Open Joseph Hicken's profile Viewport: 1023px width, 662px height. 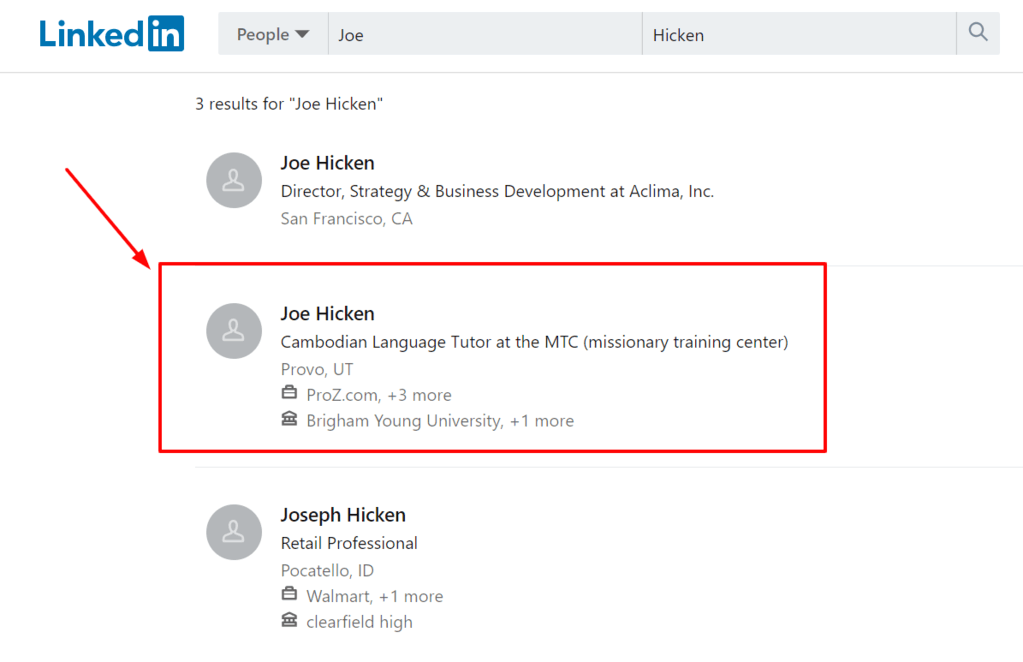point(343,514)
